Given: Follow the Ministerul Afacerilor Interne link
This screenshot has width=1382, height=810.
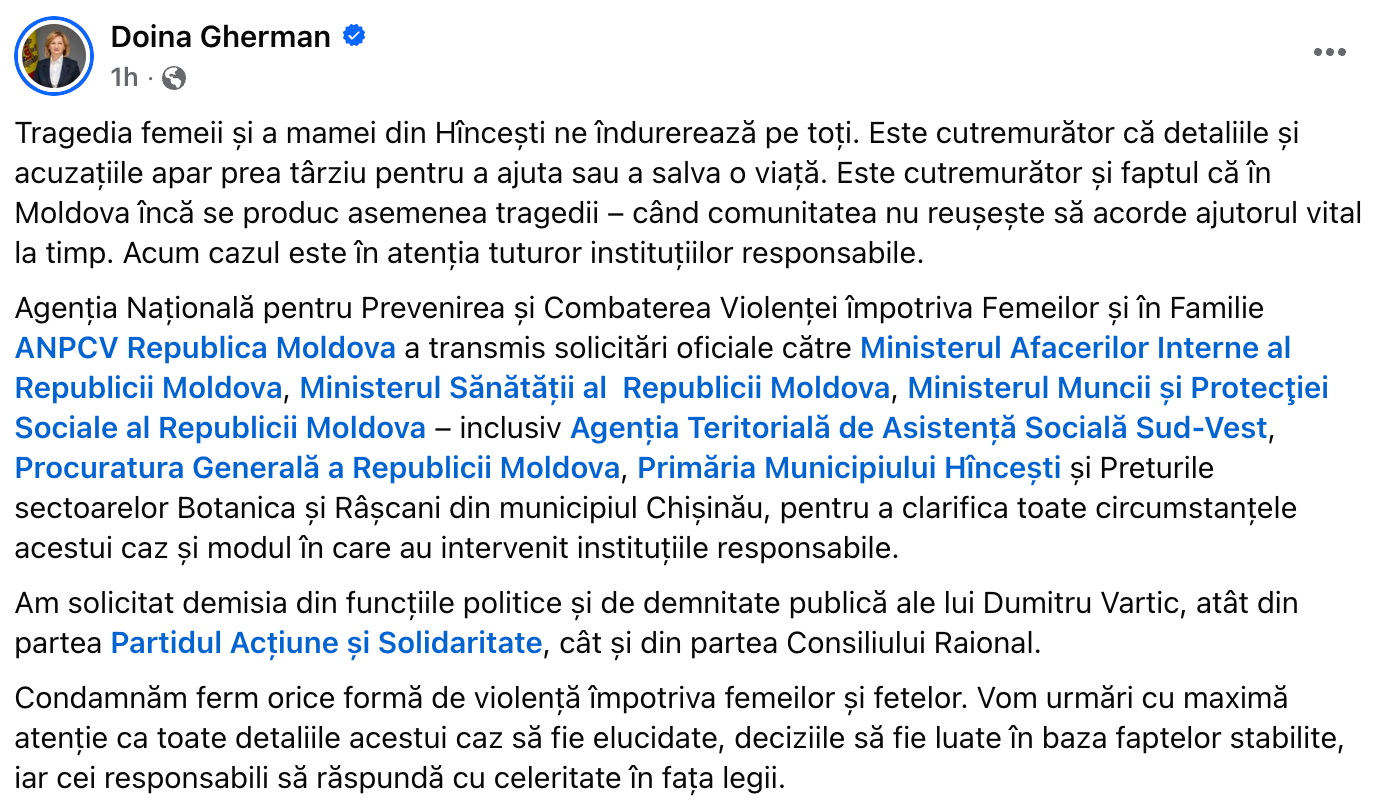Looking at the screenshot, I should coord(1075,348).
